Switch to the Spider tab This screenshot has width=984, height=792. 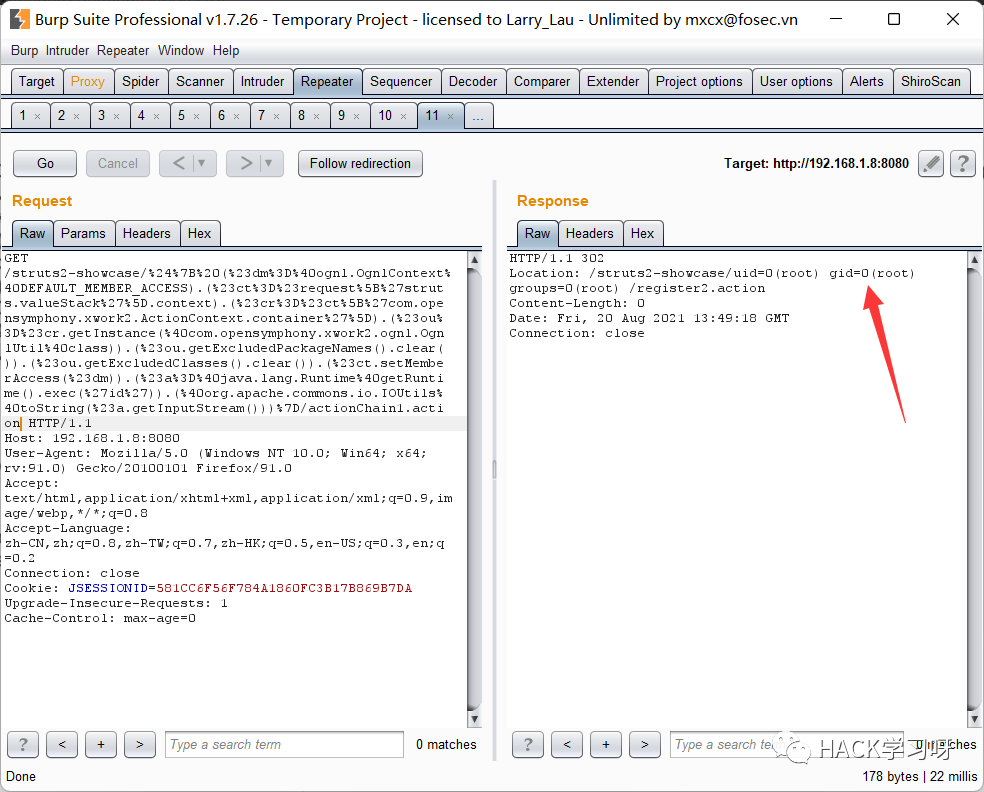pos(141,82)
